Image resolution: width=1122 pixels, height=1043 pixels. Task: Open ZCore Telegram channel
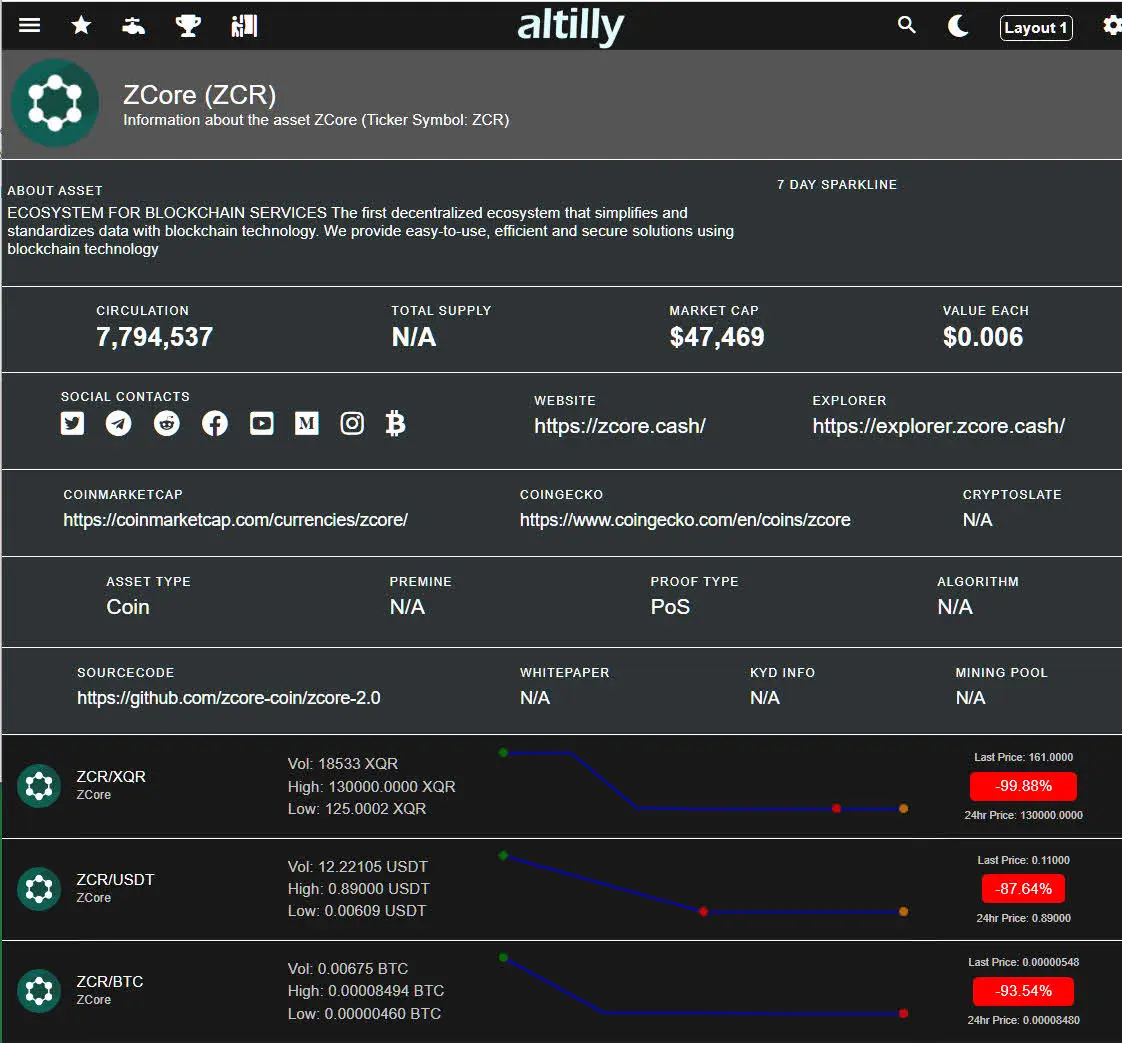(x=119, y=423)
